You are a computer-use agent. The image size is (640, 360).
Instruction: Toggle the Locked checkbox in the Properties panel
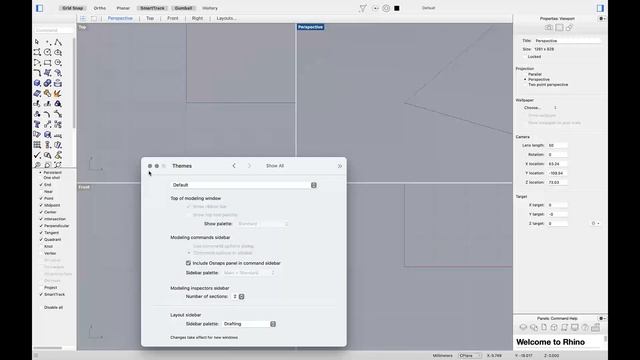tap(525, 57)
